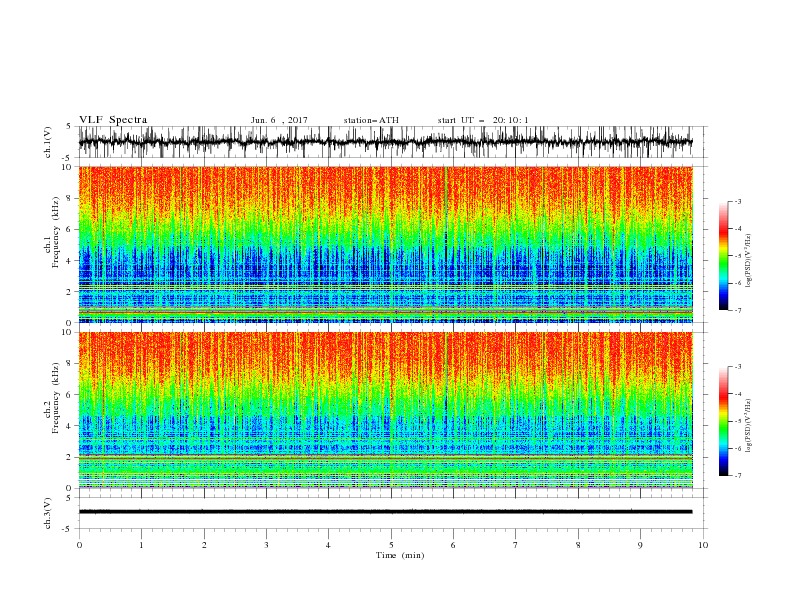Click the "-3" tick on ch.1 color bar
The image size is (792, 612).
pos(737,201)
